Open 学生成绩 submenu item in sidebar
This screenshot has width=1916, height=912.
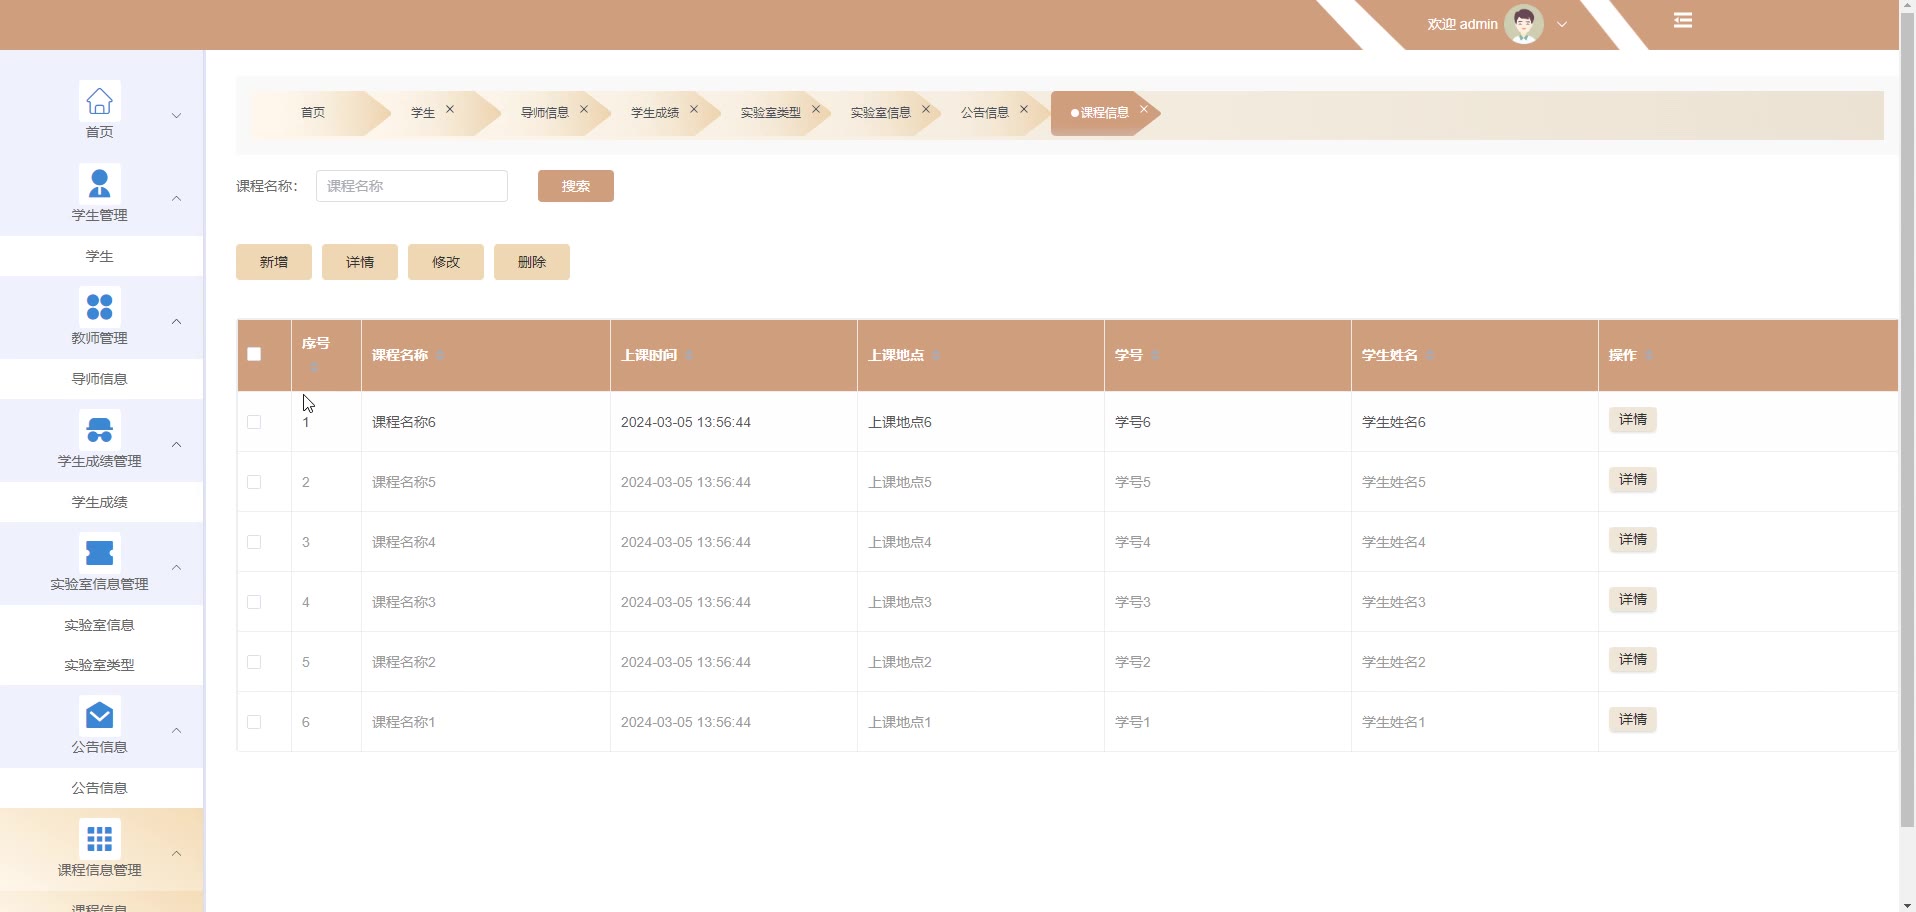[99, 502]
